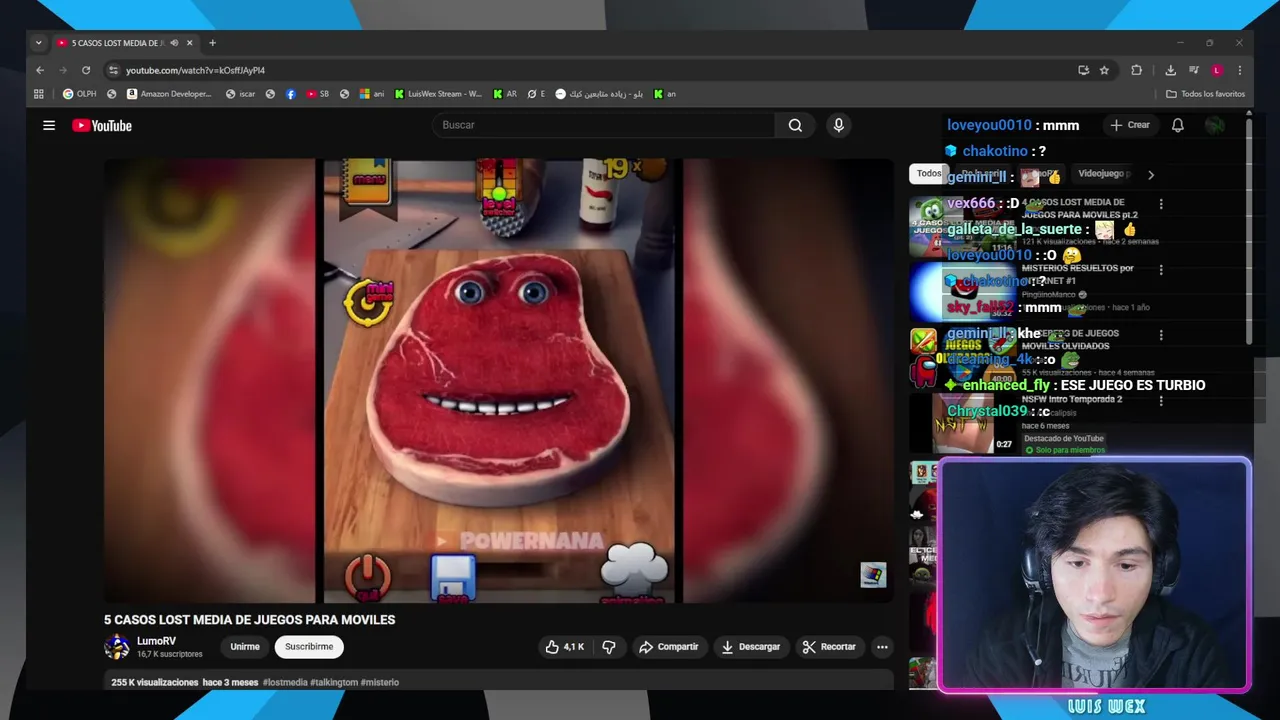Close the '5 CASOS LOST MEDIA' tab
This screenshot has height=720, width=1280.
tap(189, 43)
